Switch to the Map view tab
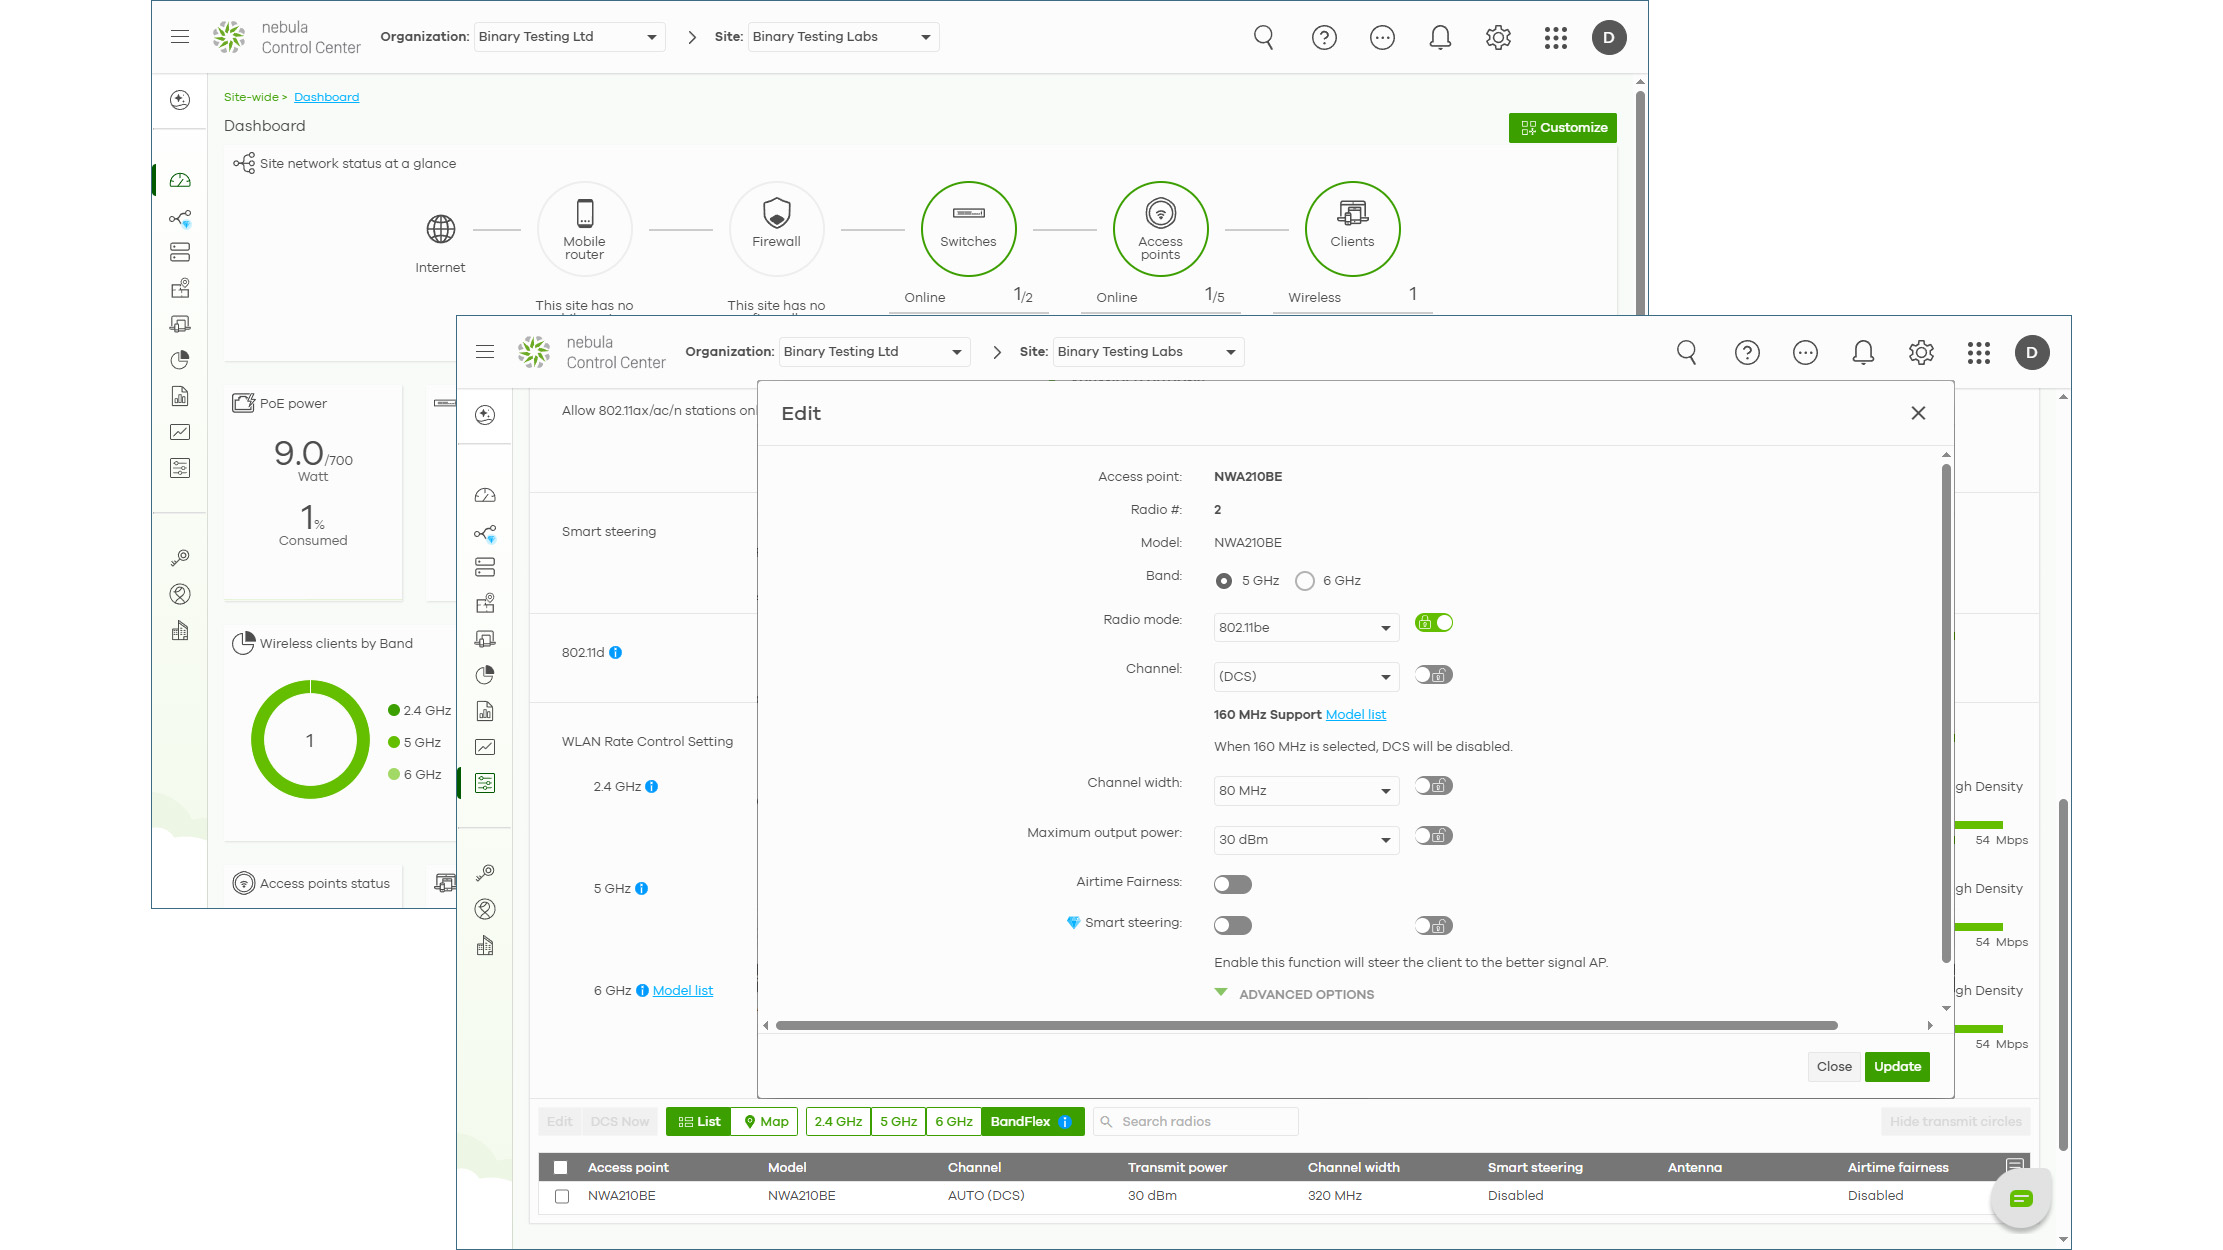 tap(764, 1121)
